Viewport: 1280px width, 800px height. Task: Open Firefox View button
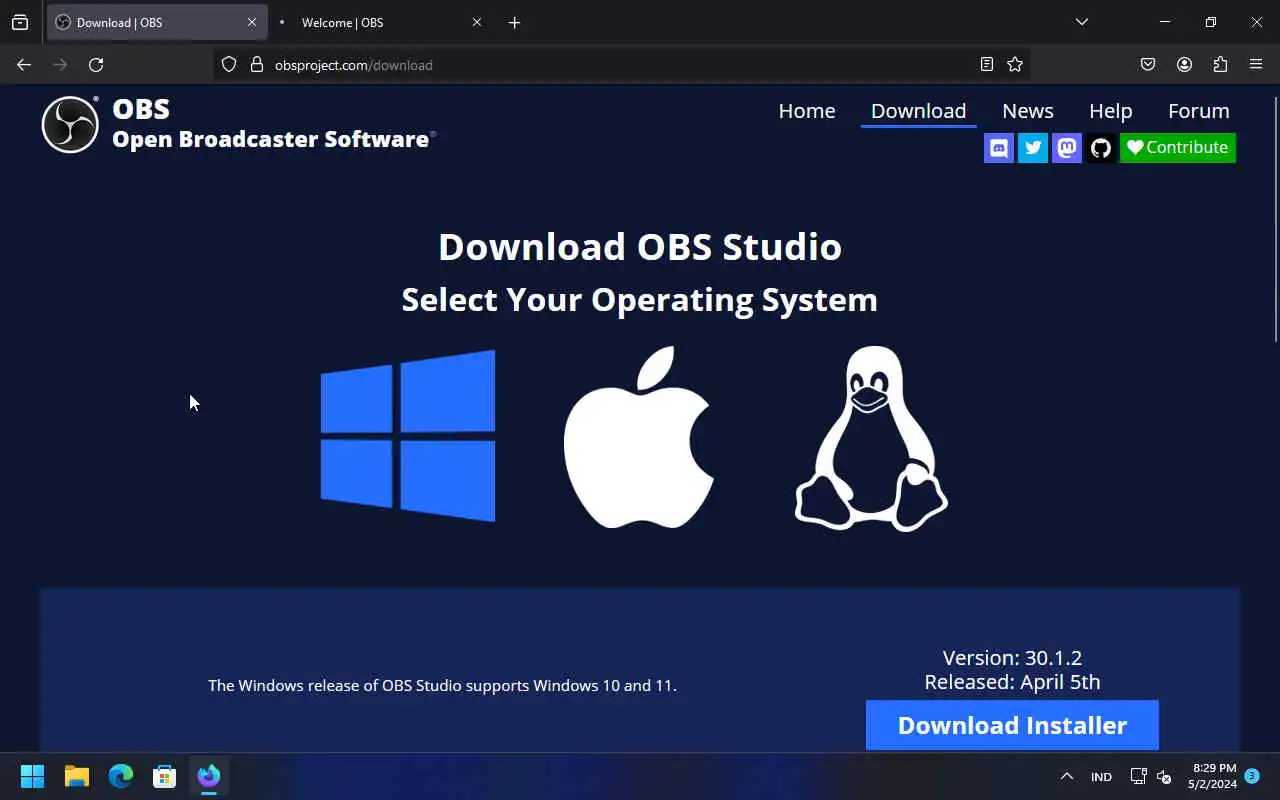click(x=20, y=22)
